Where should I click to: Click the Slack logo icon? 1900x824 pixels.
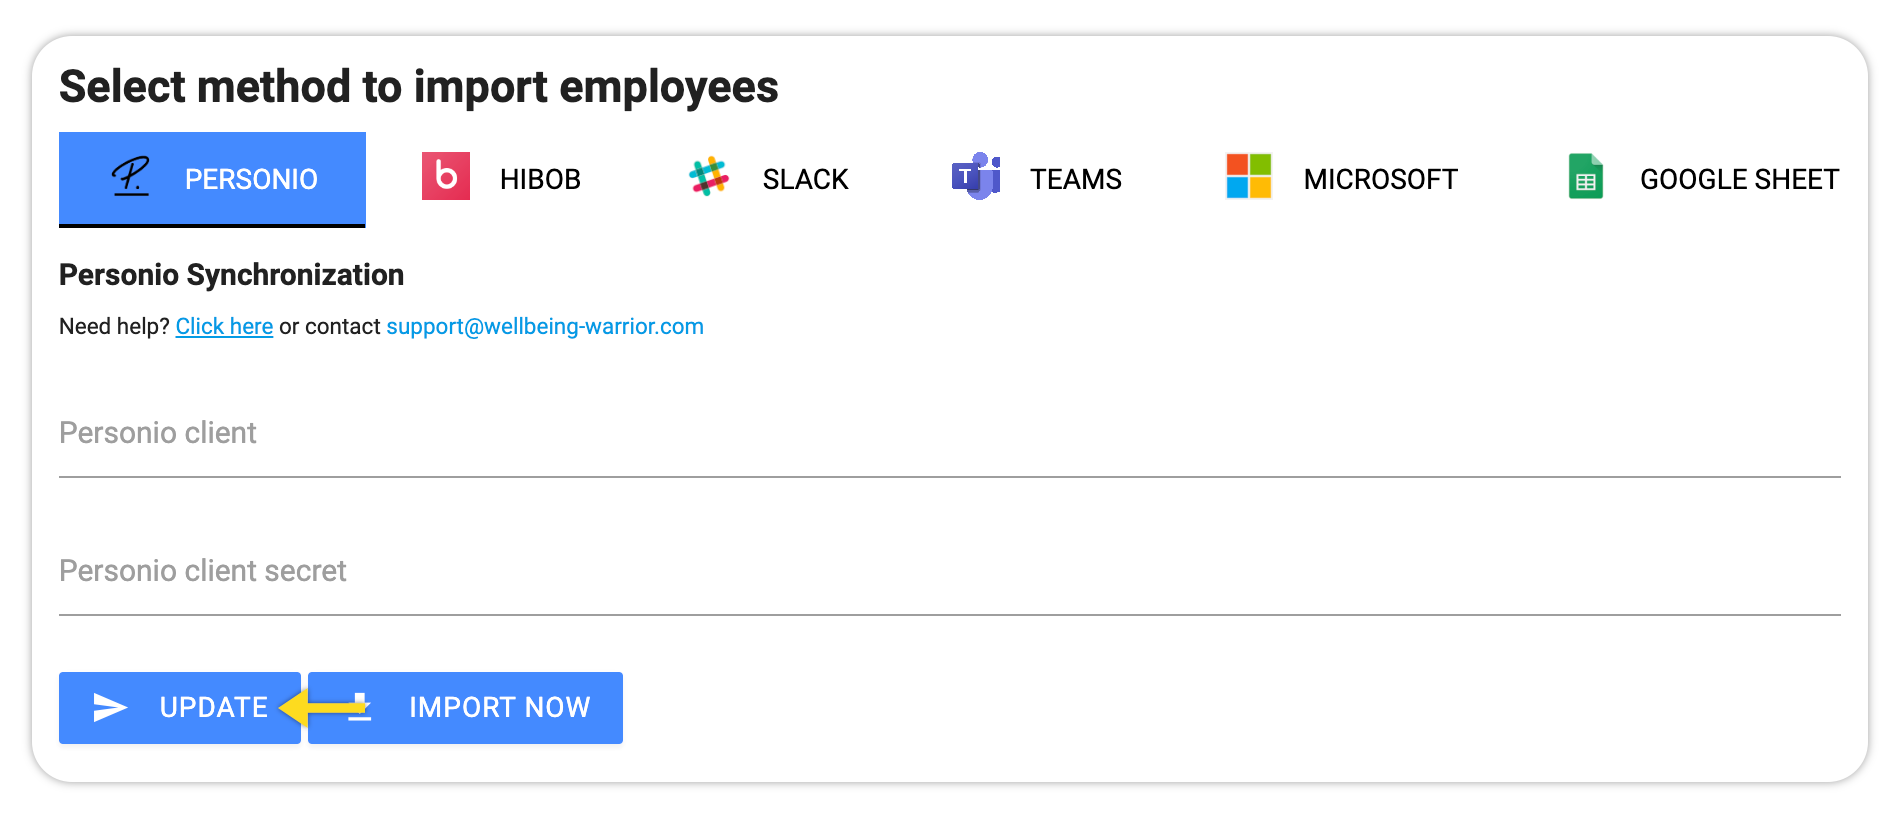[x=709, y=177]
